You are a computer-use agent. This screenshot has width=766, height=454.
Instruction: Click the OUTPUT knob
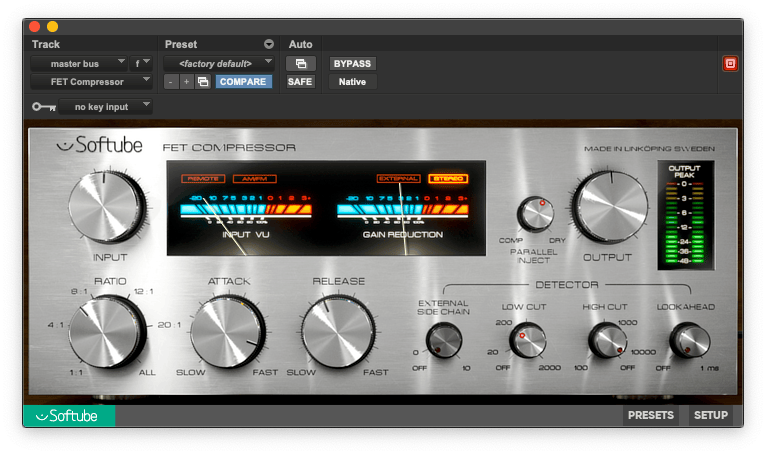point(610,206)
